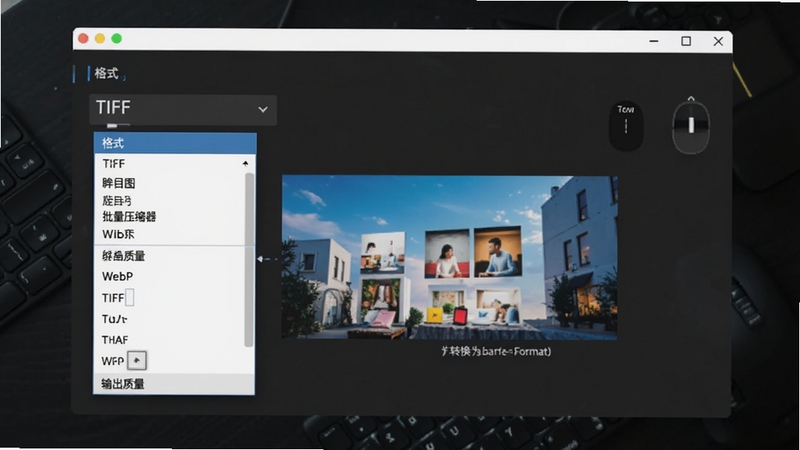Select the TIFF entry beside the up arrow
The image size is (800, 450).
coord(113,164)
